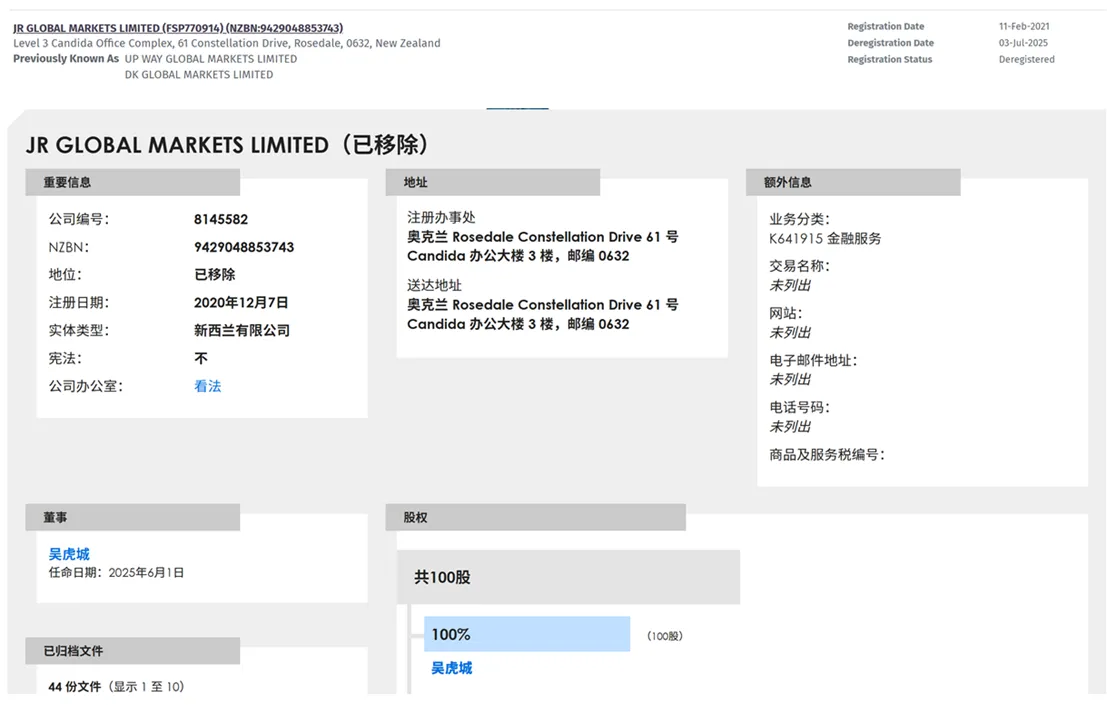Click DK GLOBAL MARKETS LIMITED former name
Image resolution: width=1107 pixels, height=705 pixels.
[199, 75]
